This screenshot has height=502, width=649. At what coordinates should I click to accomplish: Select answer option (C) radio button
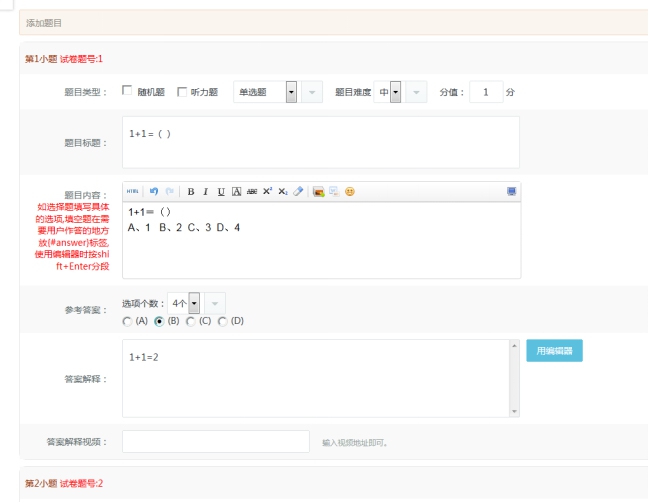click(x=191, y=321)
